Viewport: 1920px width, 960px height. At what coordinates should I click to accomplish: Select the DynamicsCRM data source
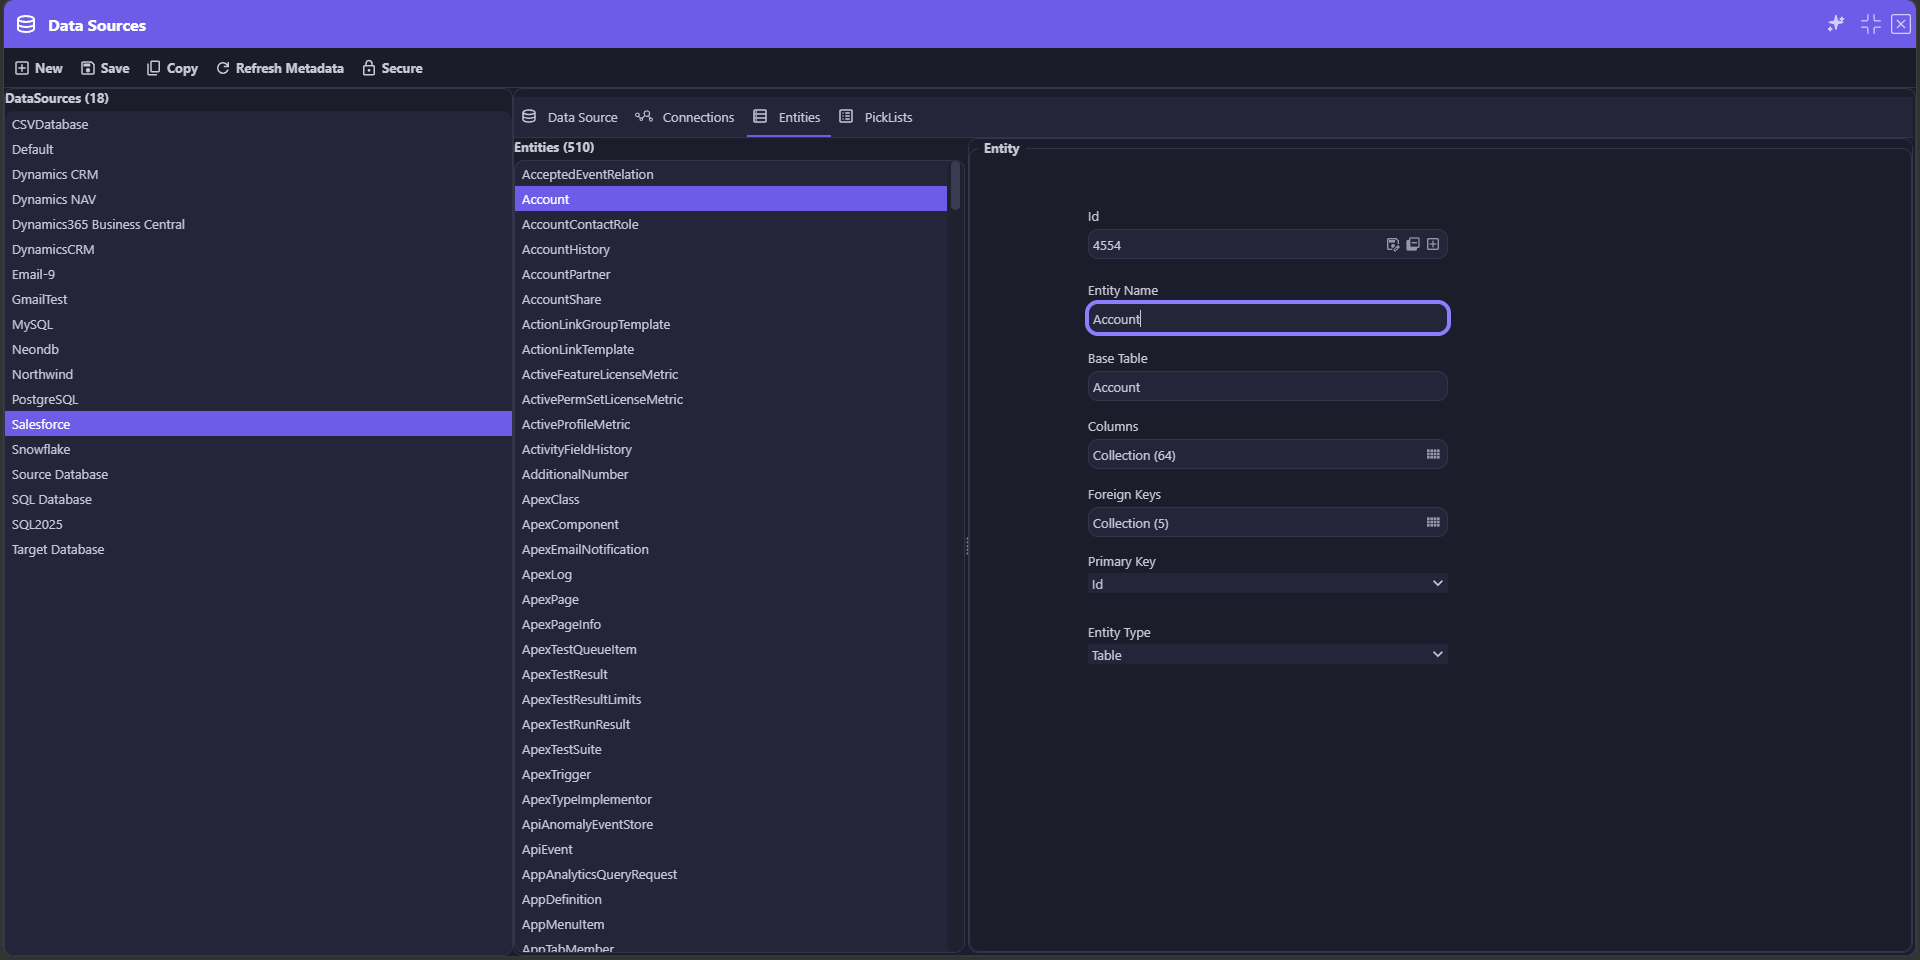258,249
